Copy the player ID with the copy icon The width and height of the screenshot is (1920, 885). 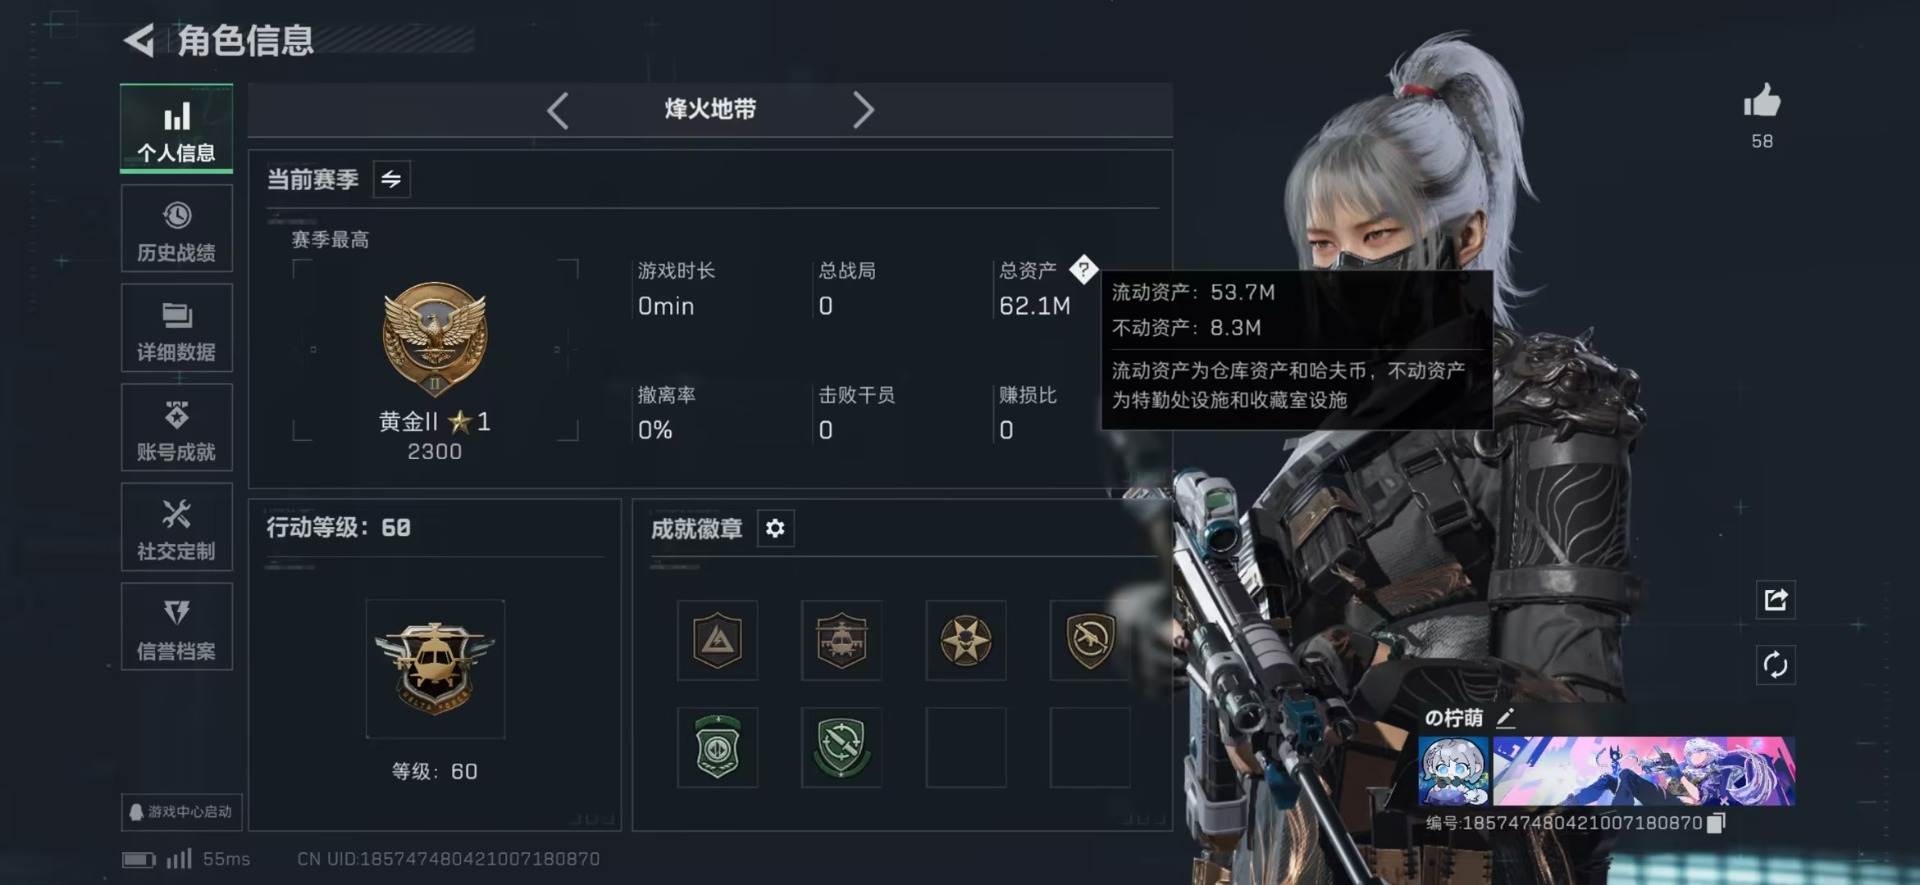[1716, 823]
